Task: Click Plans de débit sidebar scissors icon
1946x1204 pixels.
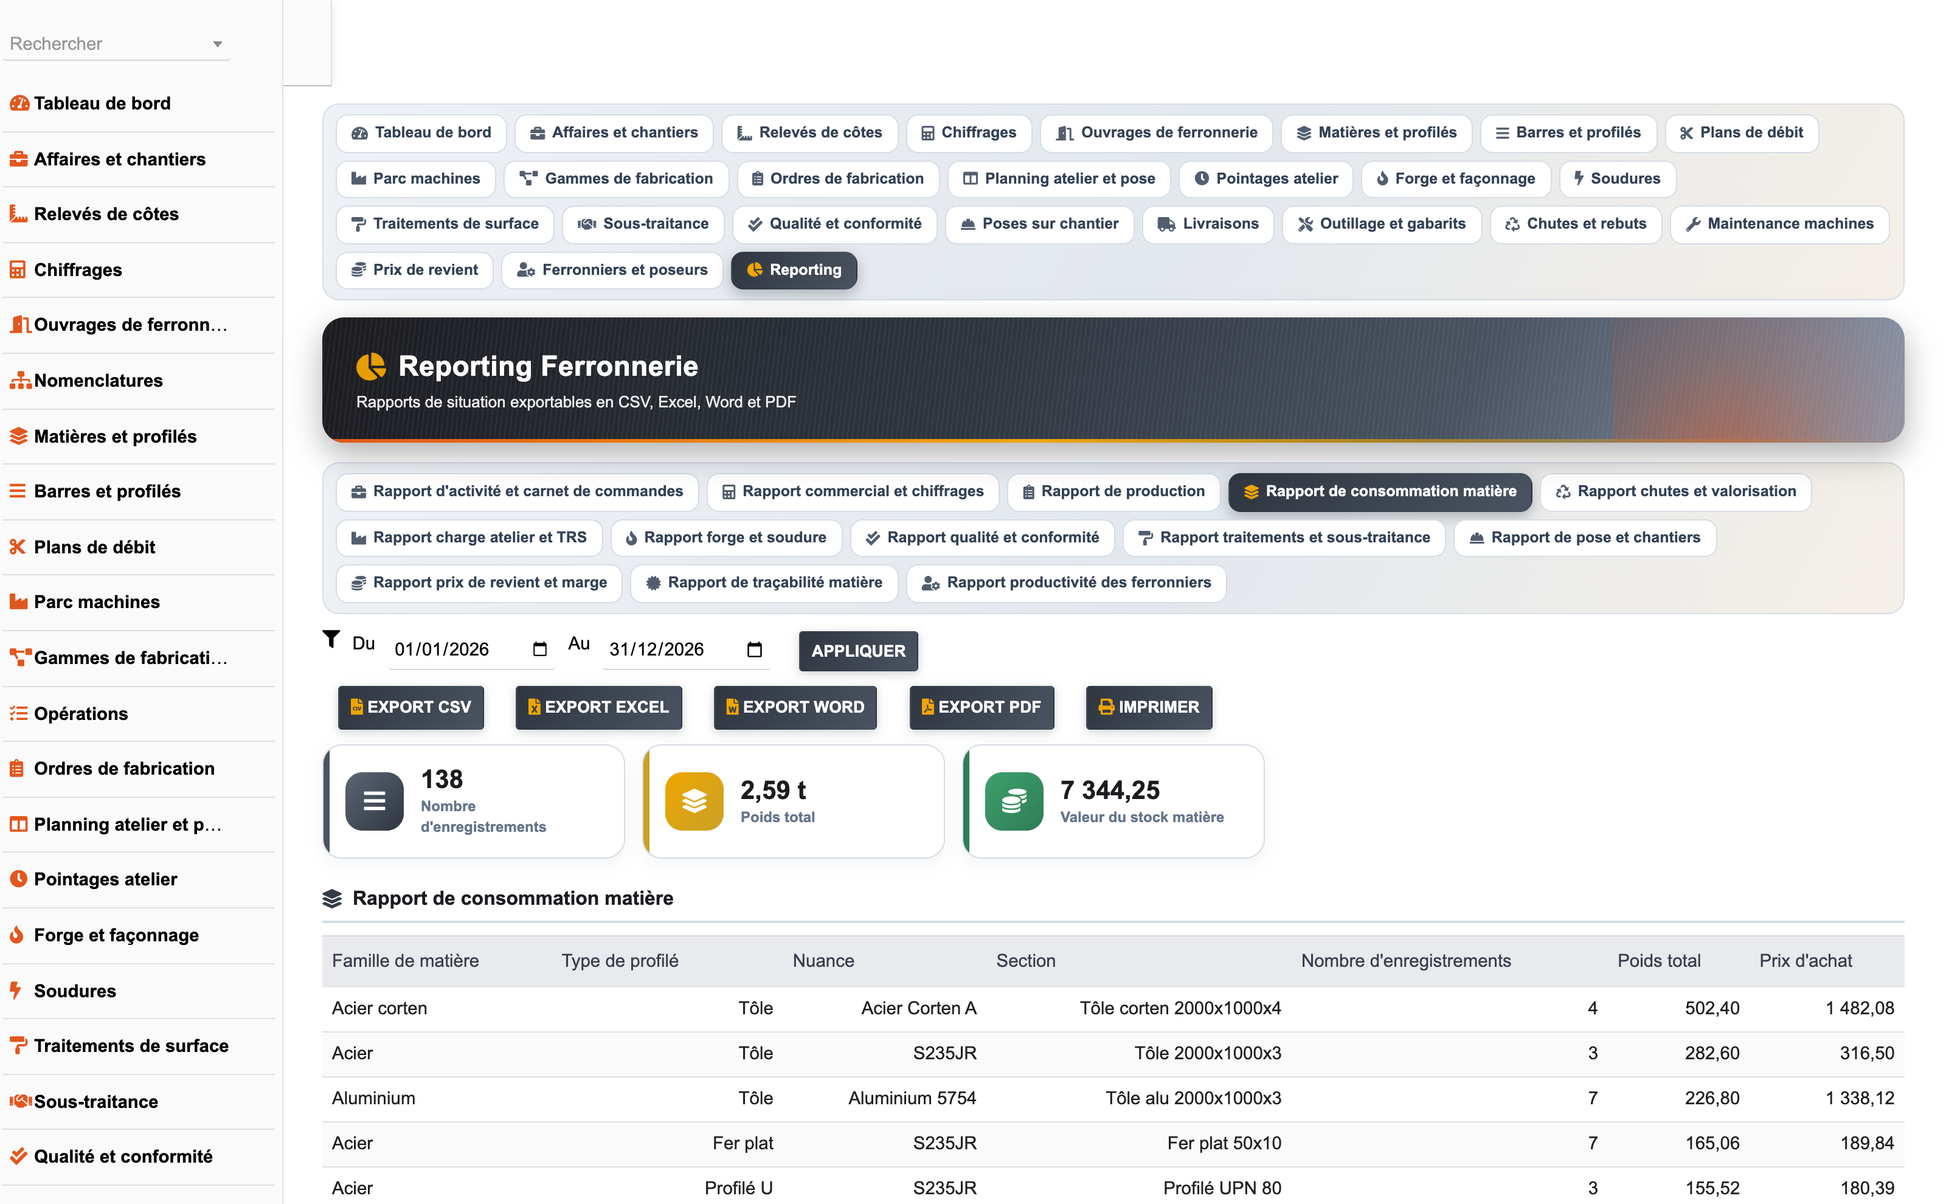Action: (18, 547)
